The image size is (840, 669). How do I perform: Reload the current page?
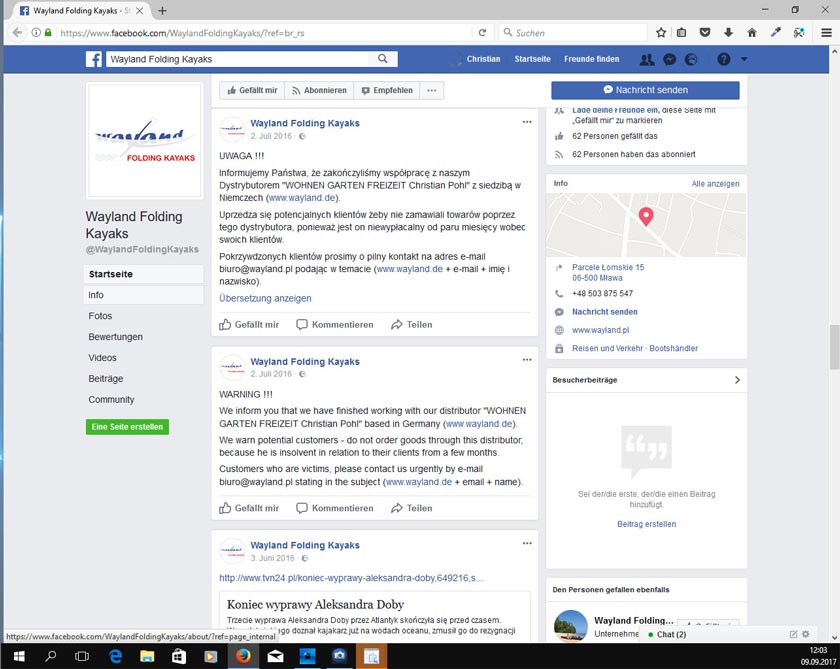482,33
